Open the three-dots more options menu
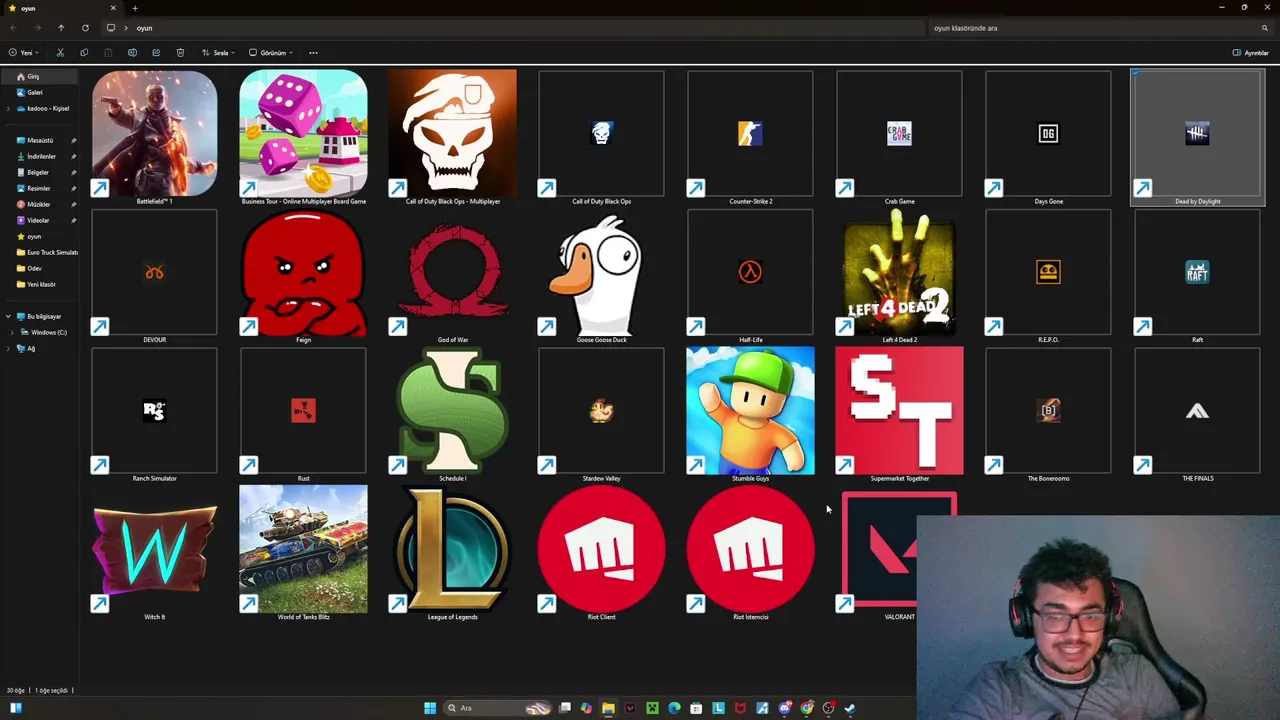Viewport: 1280px width, 720px height. tap(313, 53)
